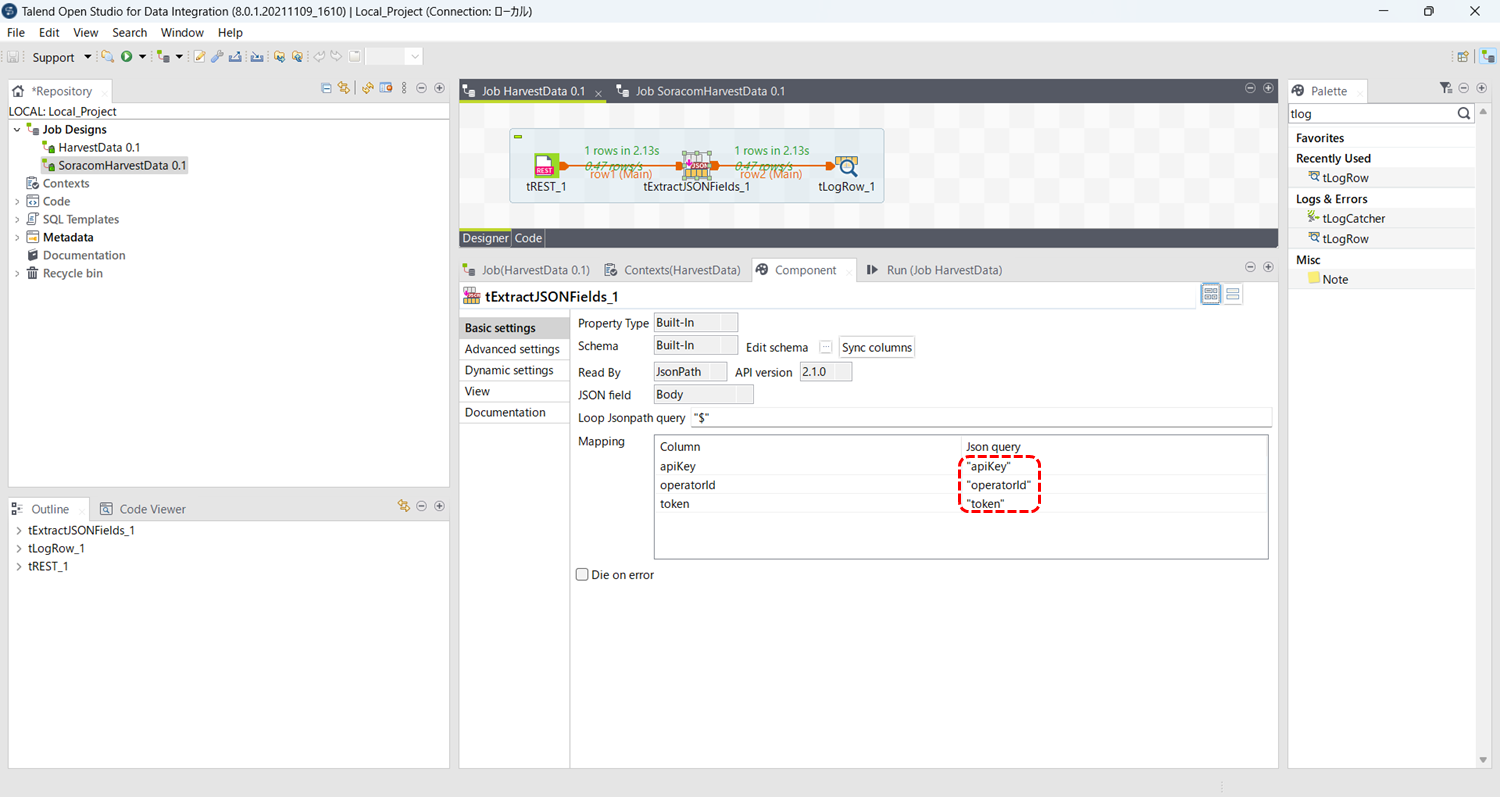Image resolution: width=1500 pixels, height=797 pixels.
Task: Open the Window menu
Action: point(182,32)
